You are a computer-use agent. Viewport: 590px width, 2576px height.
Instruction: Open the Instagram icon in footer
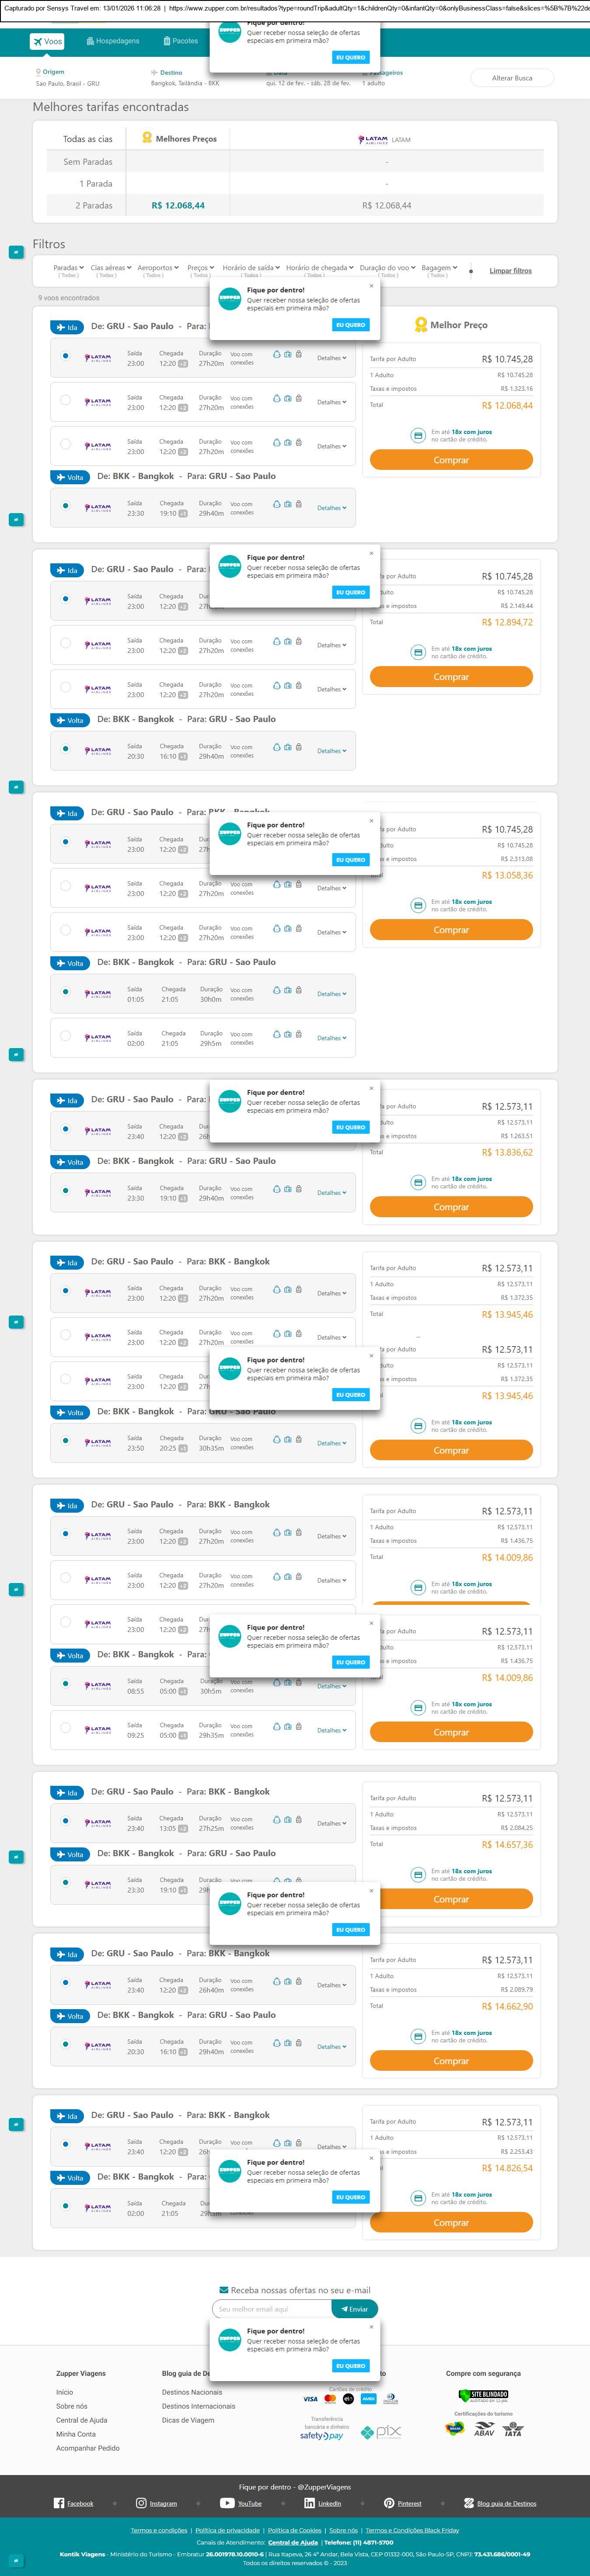point(141,2503)
